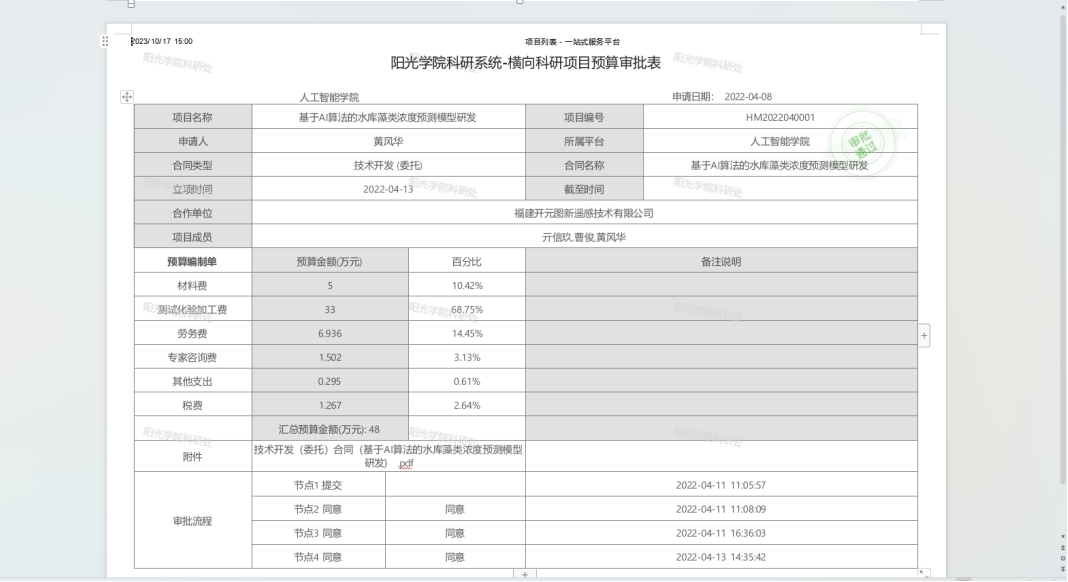Select the 项目编号 label cell
The width and height of the screenshot is (1068, 582).
[x=584, y=117]
